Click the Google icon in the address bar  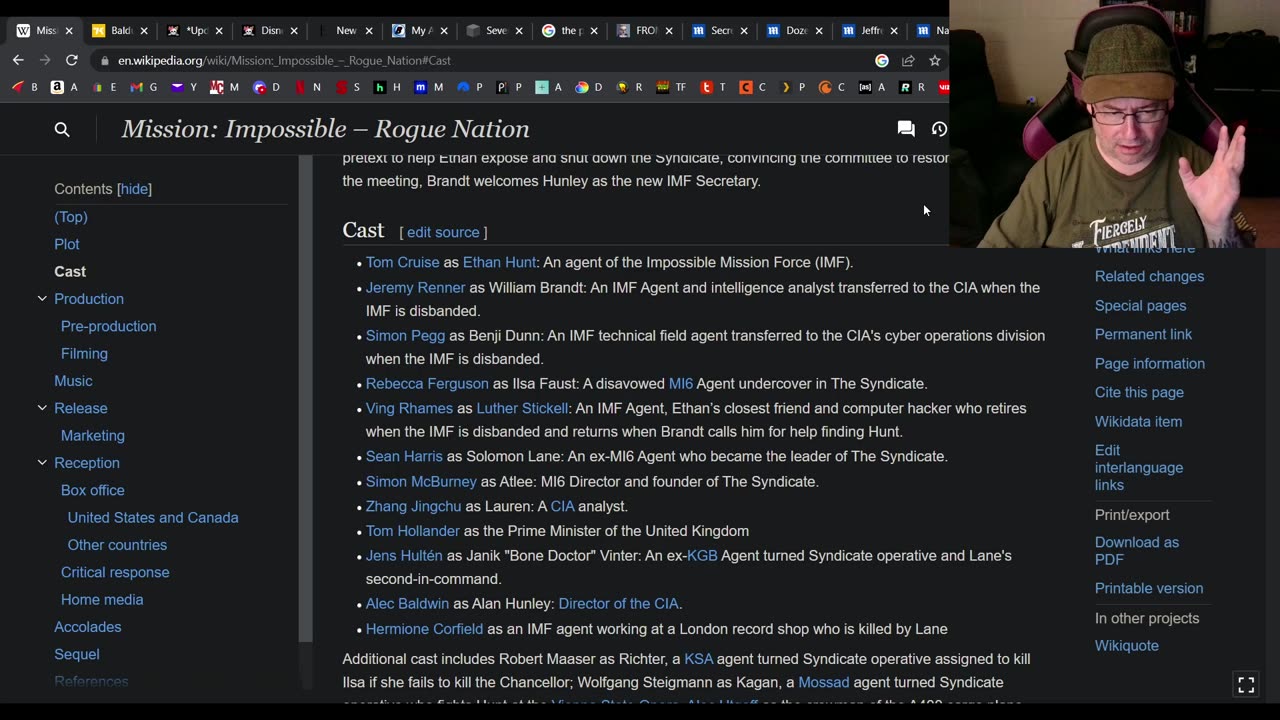882,60
